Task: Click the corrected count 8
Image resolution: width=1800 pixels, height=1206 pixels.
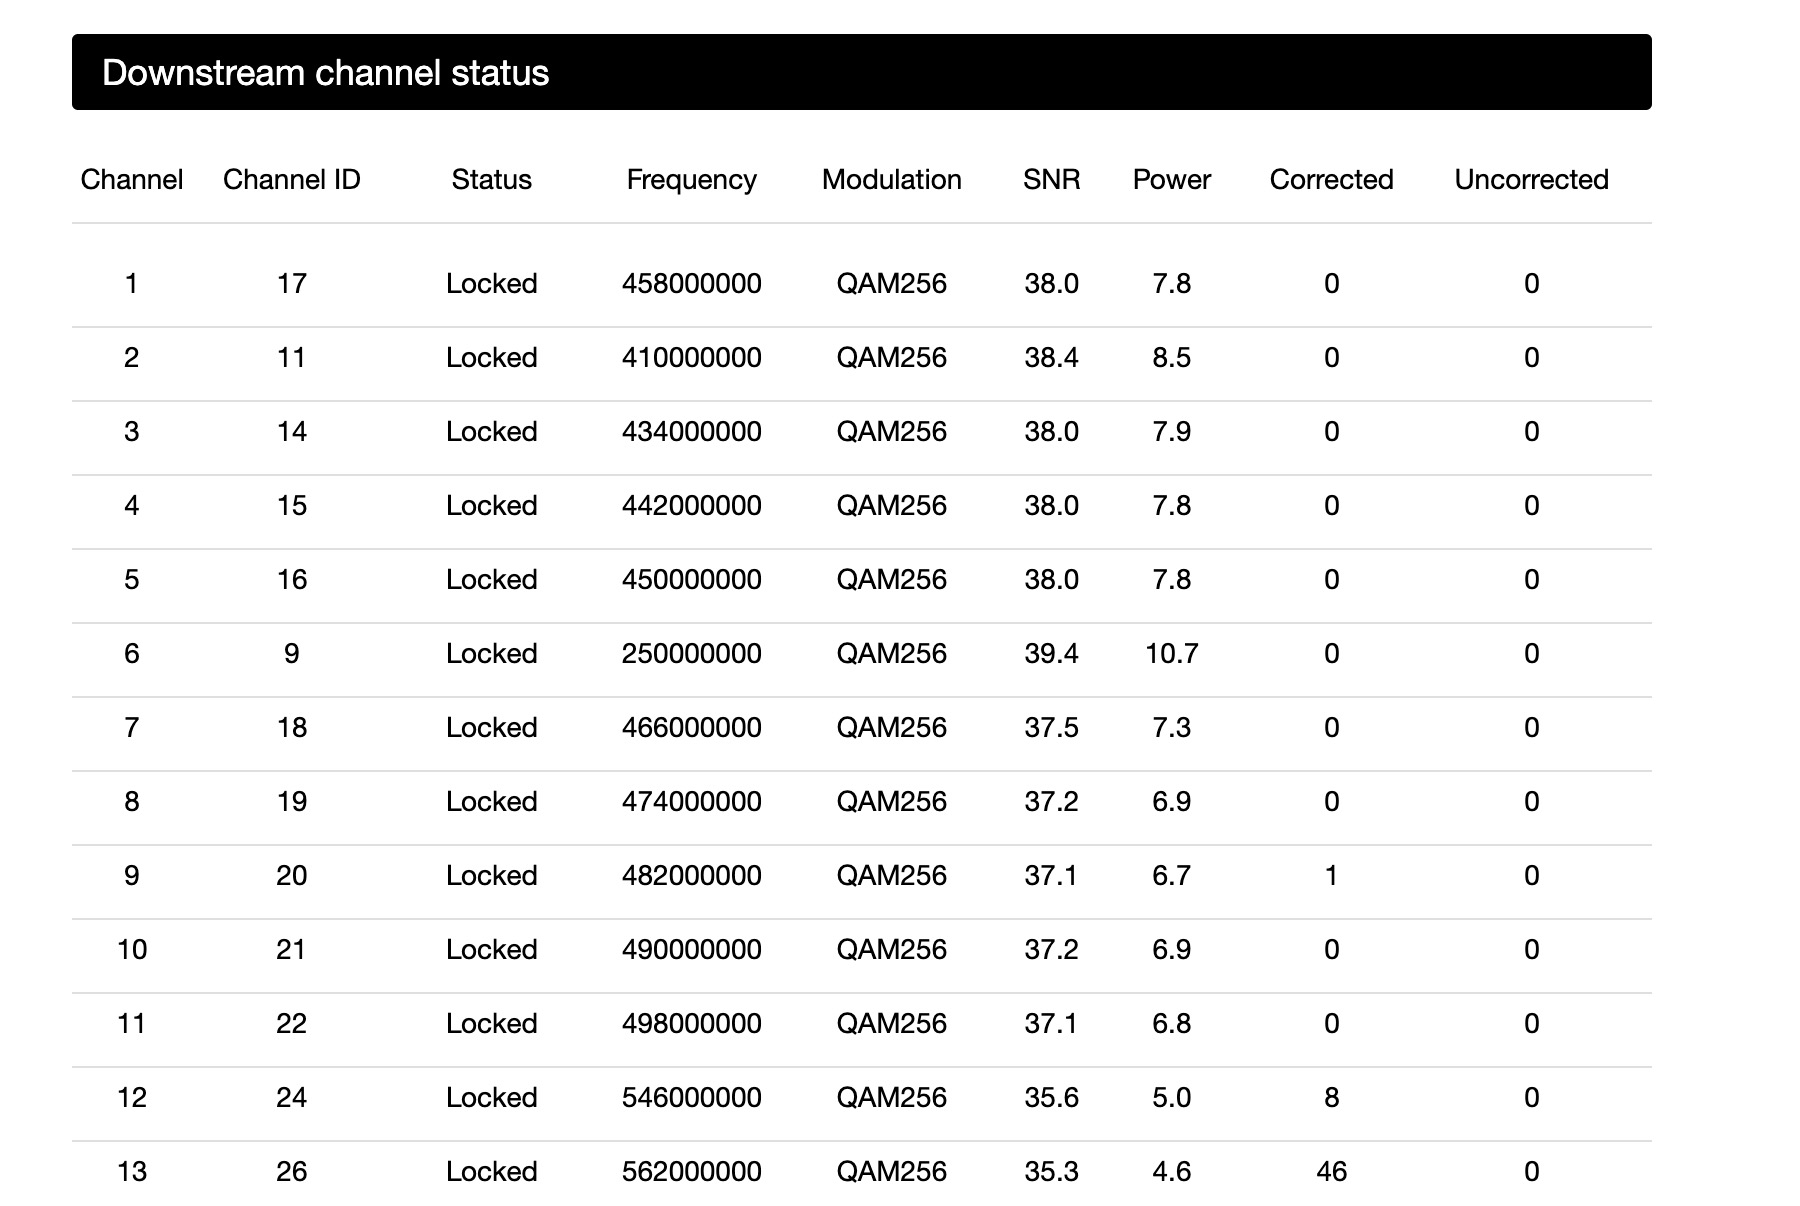Action: pos(1331,1098)
